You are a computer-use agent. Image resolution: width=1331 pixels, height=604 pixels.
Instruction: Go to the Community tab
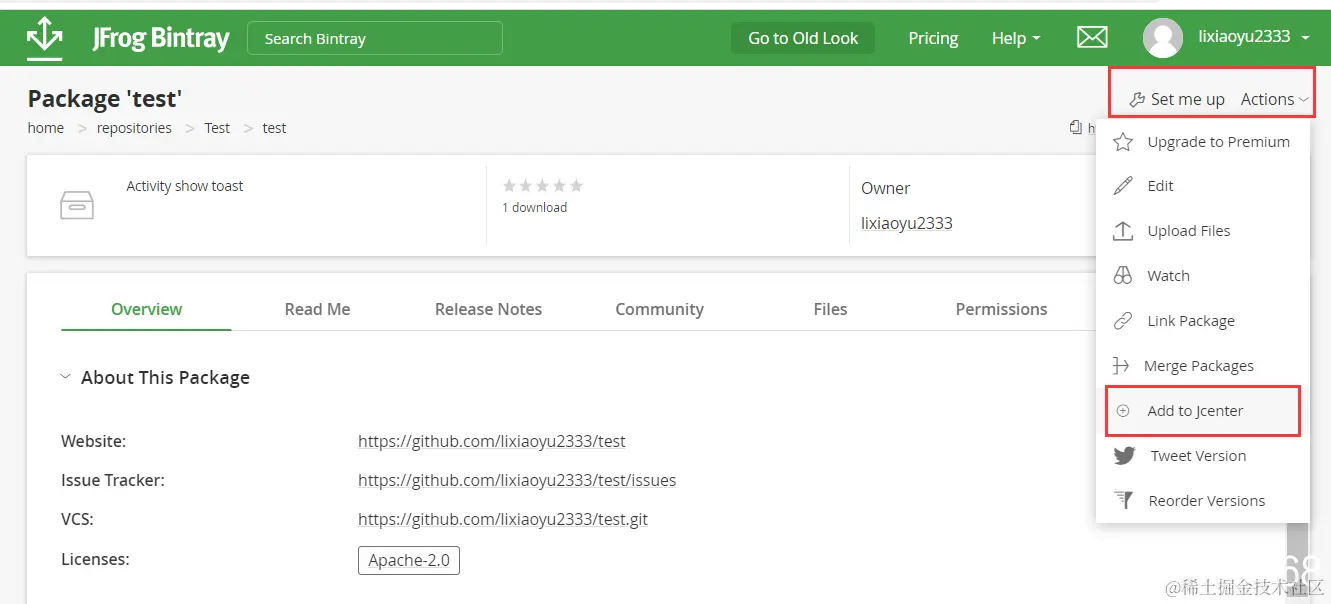pyautogui.click(x=659, y=309)
